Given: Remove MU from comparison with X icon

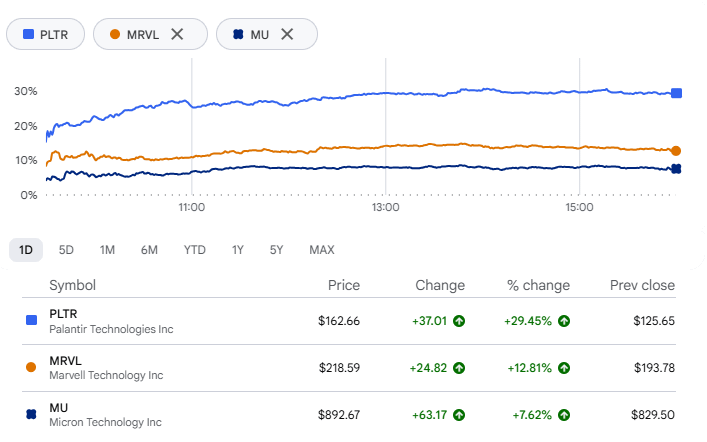Looking at the screenshot, I should point(287,34).
